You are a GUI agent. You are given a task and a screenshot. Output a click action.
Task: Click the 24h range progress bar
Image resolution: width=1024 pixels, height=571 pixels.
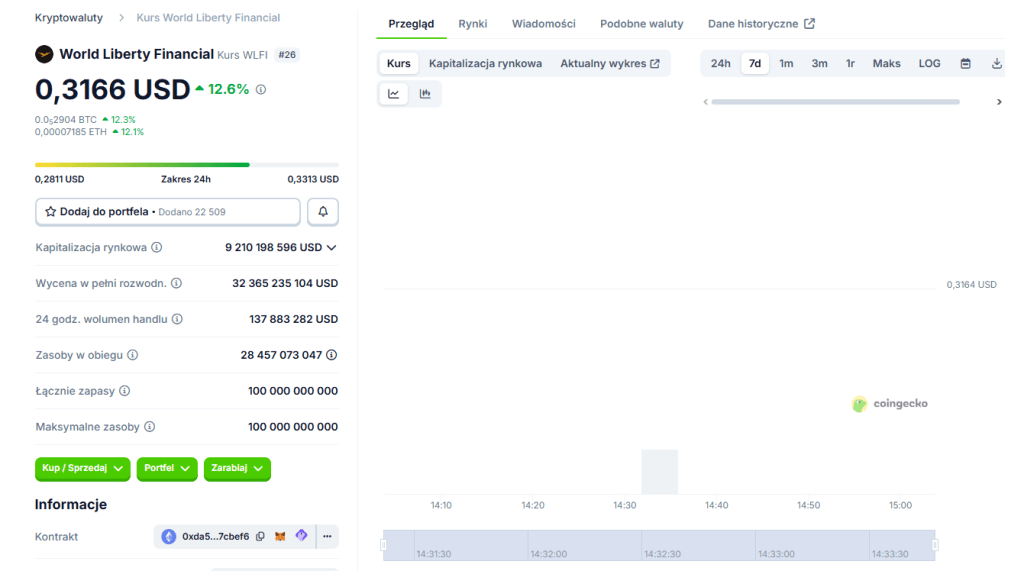pyautogui.click(x=187, y=165)
